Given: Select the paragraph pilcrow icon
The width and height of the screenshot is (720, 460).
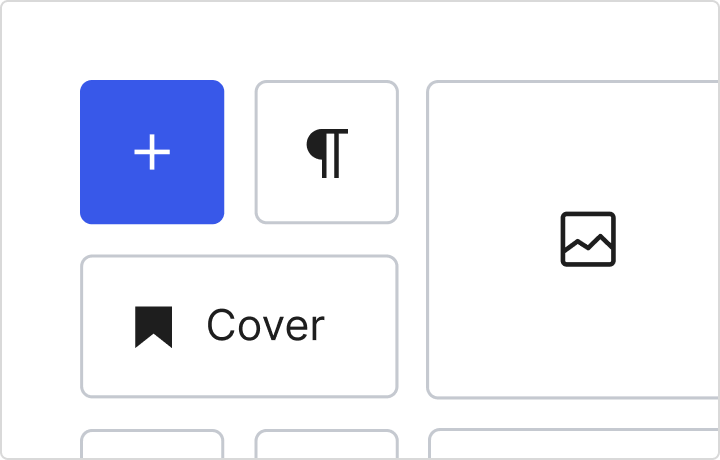Looking at the screenshot, I should coord(327,153).
